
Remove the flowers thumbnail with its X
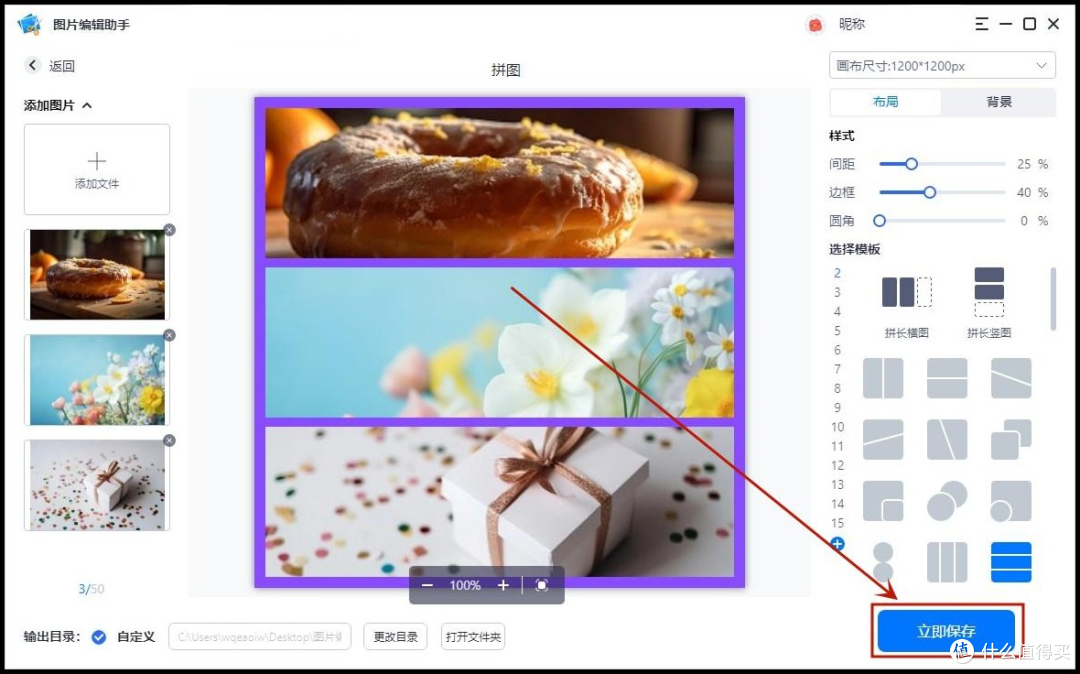(169, 335)
